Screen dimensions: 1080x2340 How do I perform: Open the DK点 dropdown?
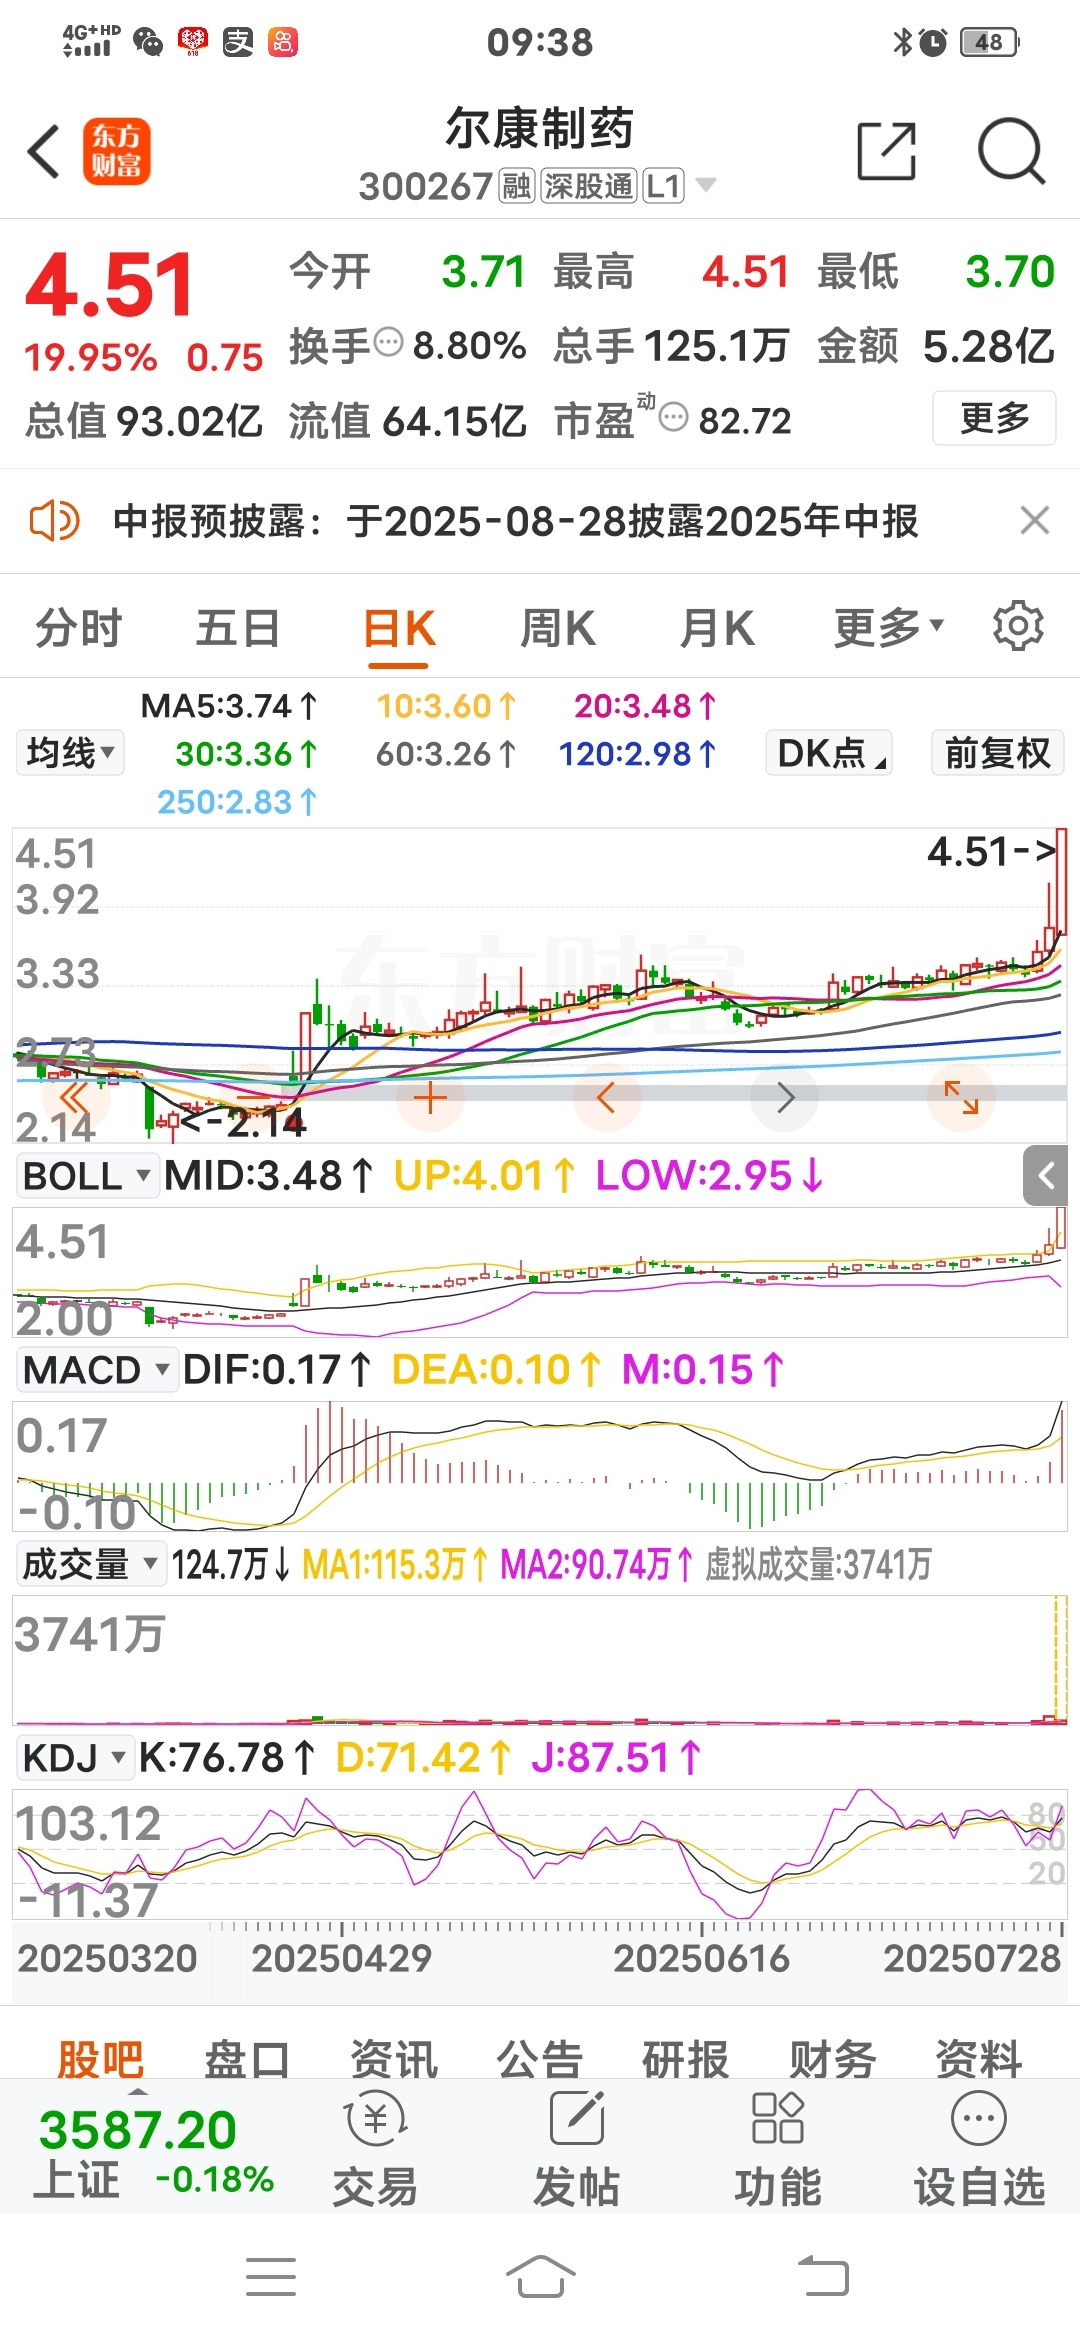point(829,753)
